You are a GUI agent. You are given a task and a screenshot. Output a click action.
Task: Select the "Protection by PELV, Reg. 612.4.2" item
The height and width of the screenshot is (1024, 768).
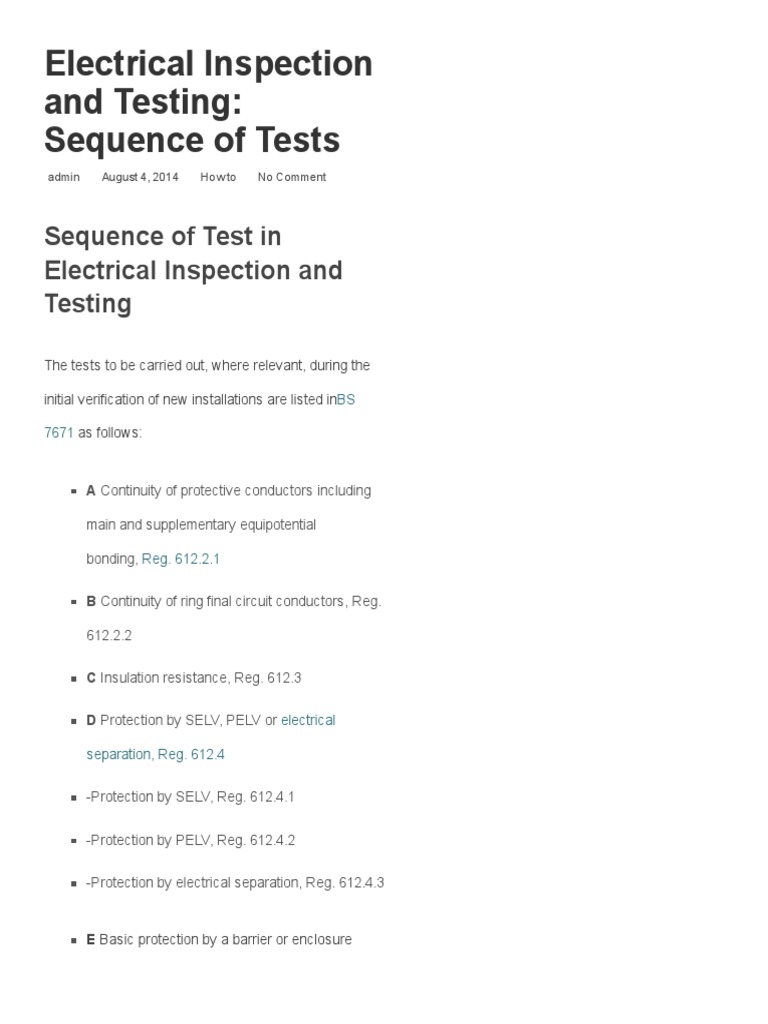tap(191, 840)
